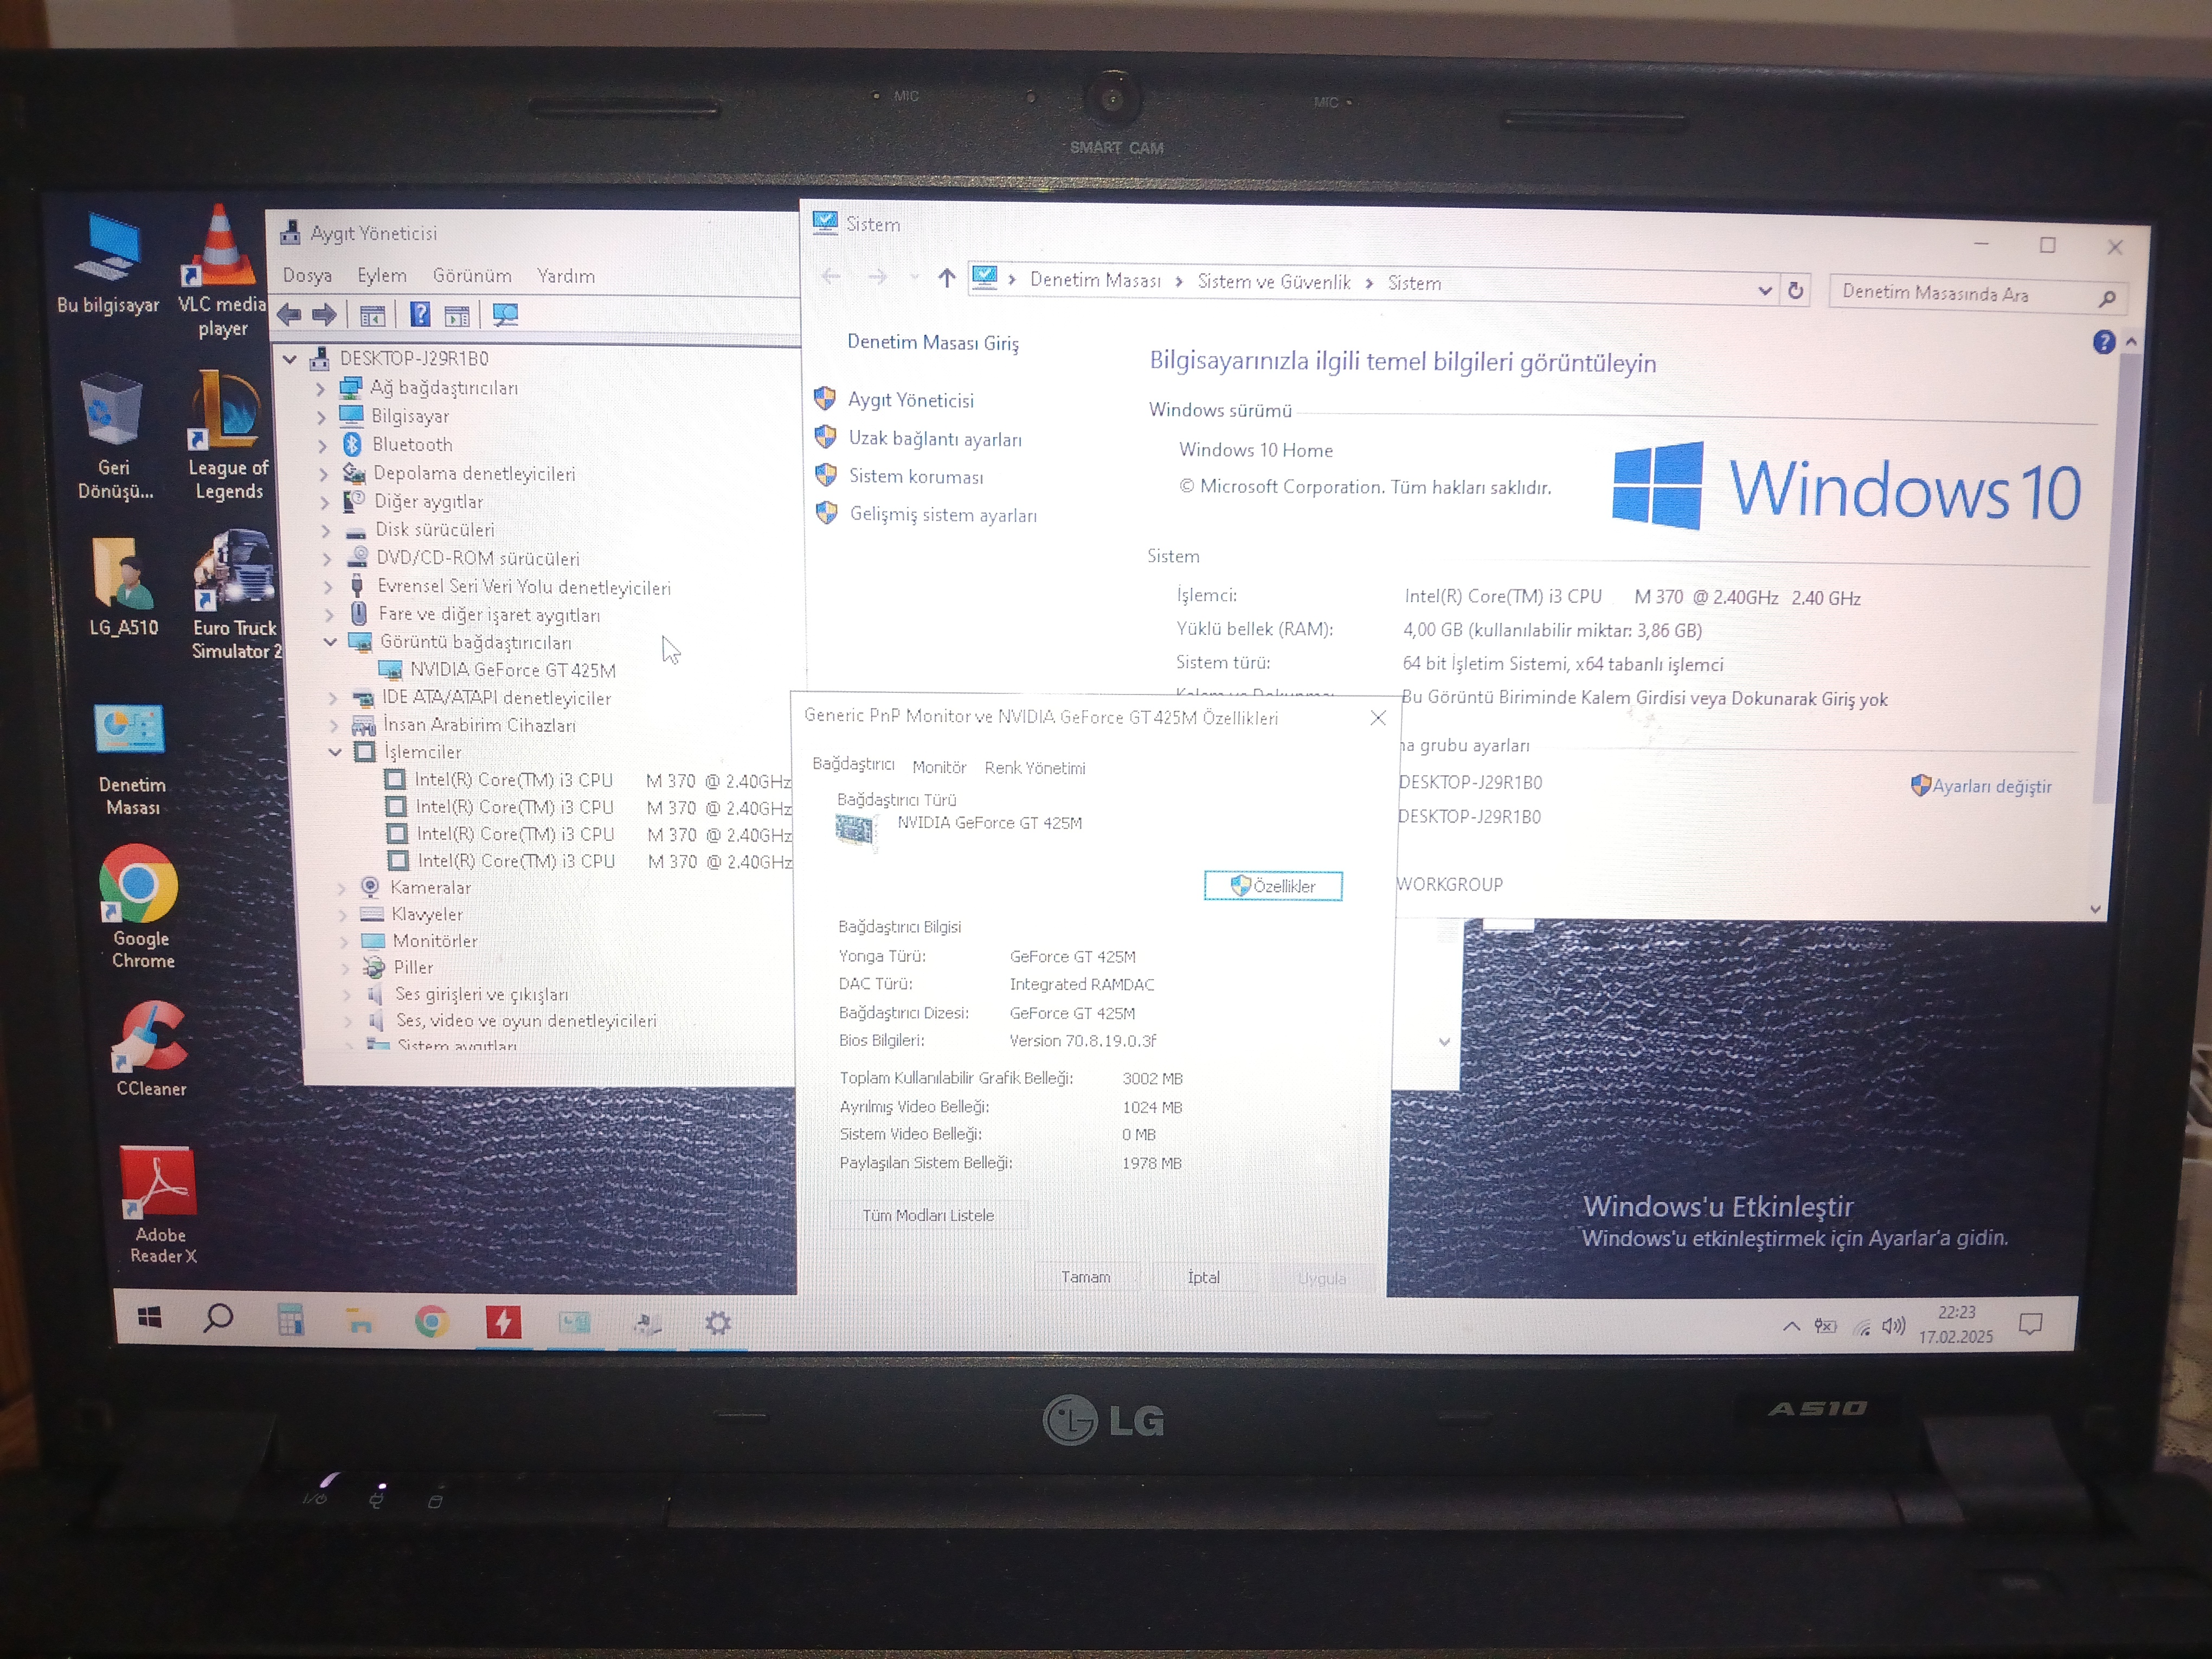Open Denetim Masası desktop icon

(131, 760)
